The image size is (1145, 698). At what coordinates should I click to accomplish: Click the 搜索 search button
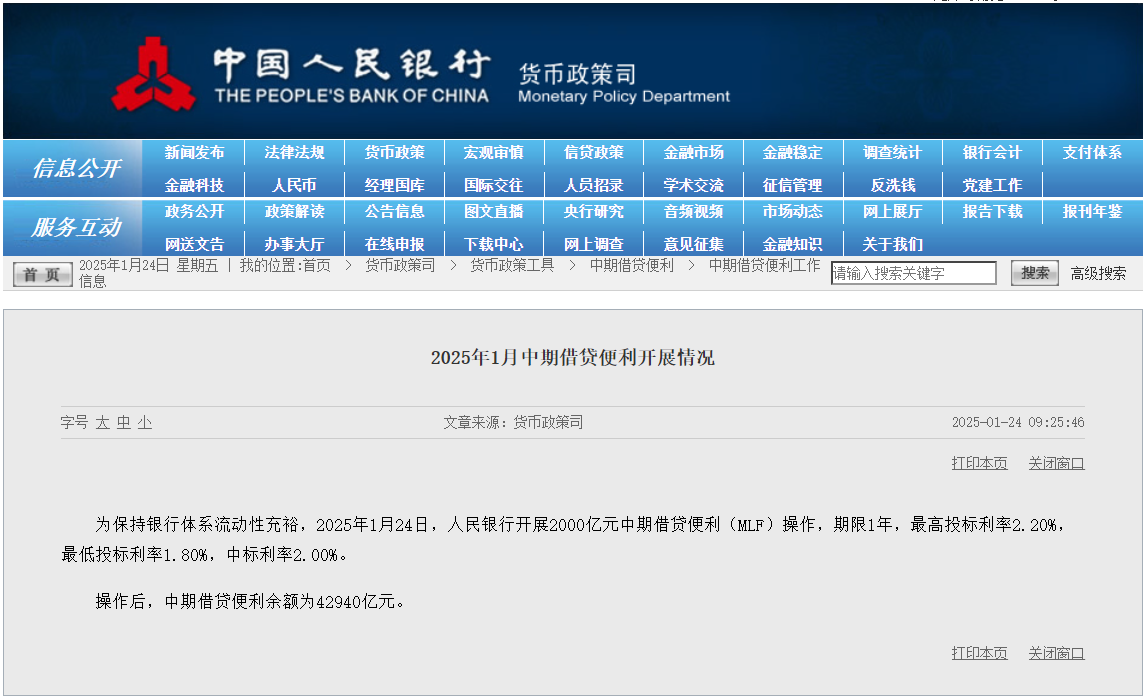(1035, 273)
